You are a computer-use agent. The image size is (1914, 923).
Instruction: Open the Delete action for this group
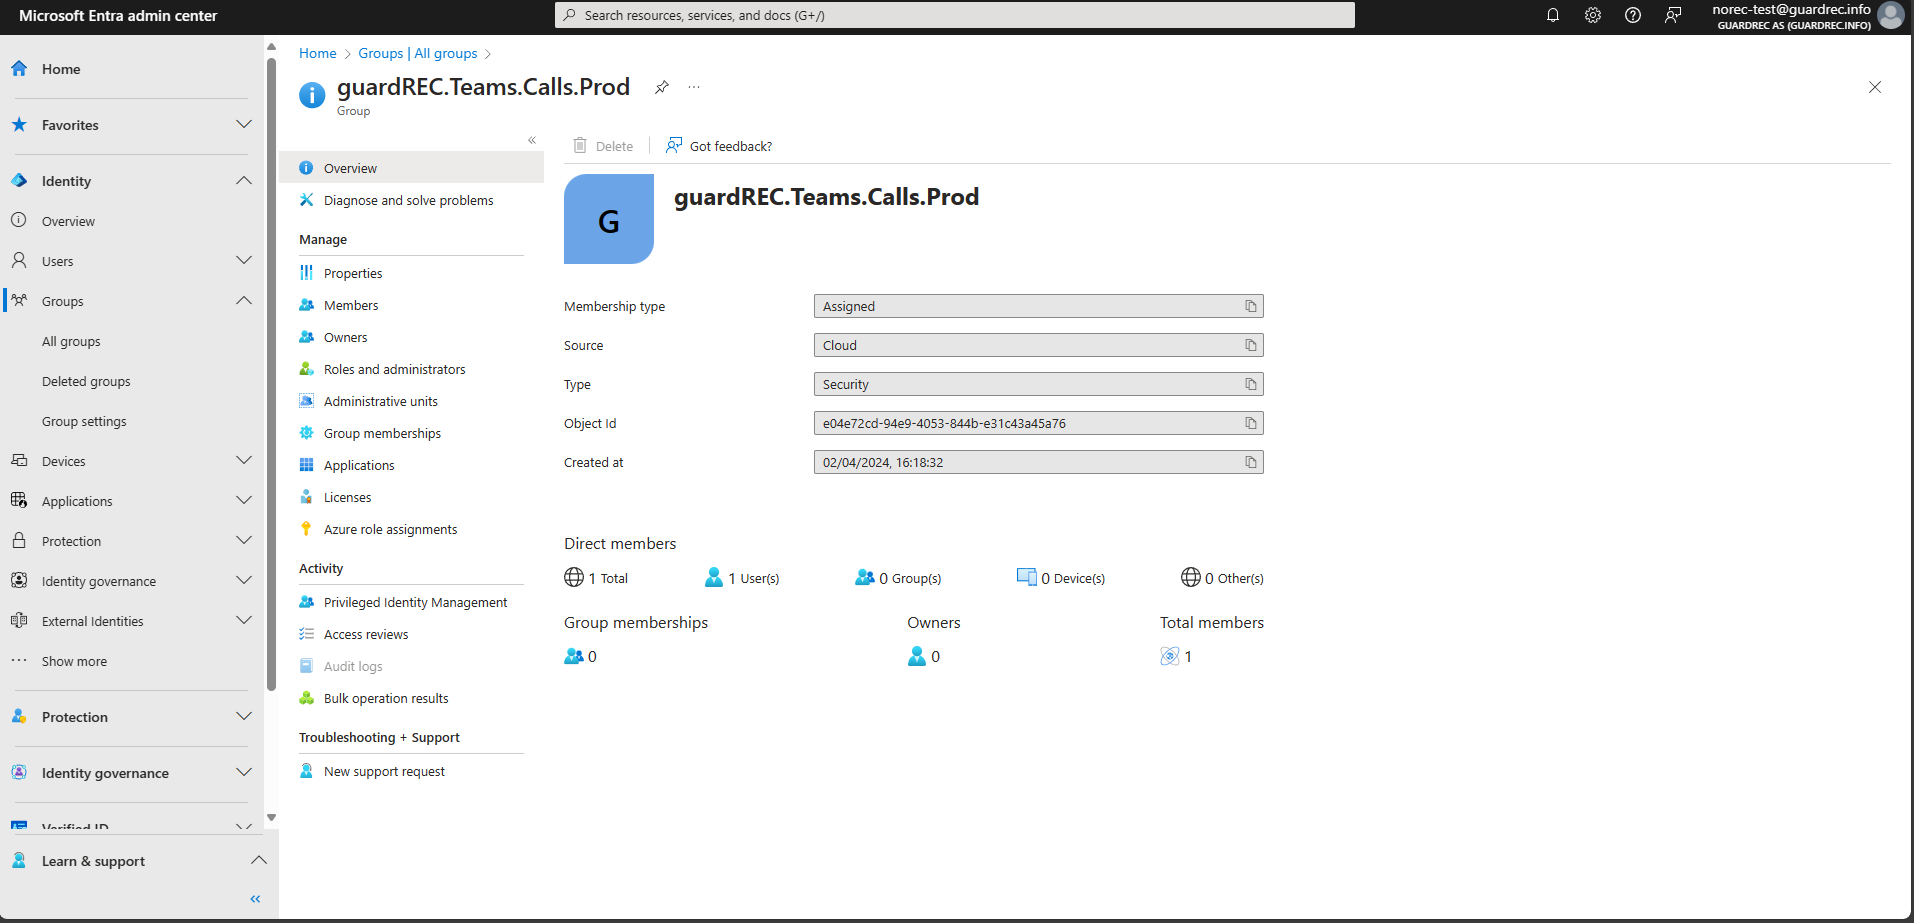(602, 146)
